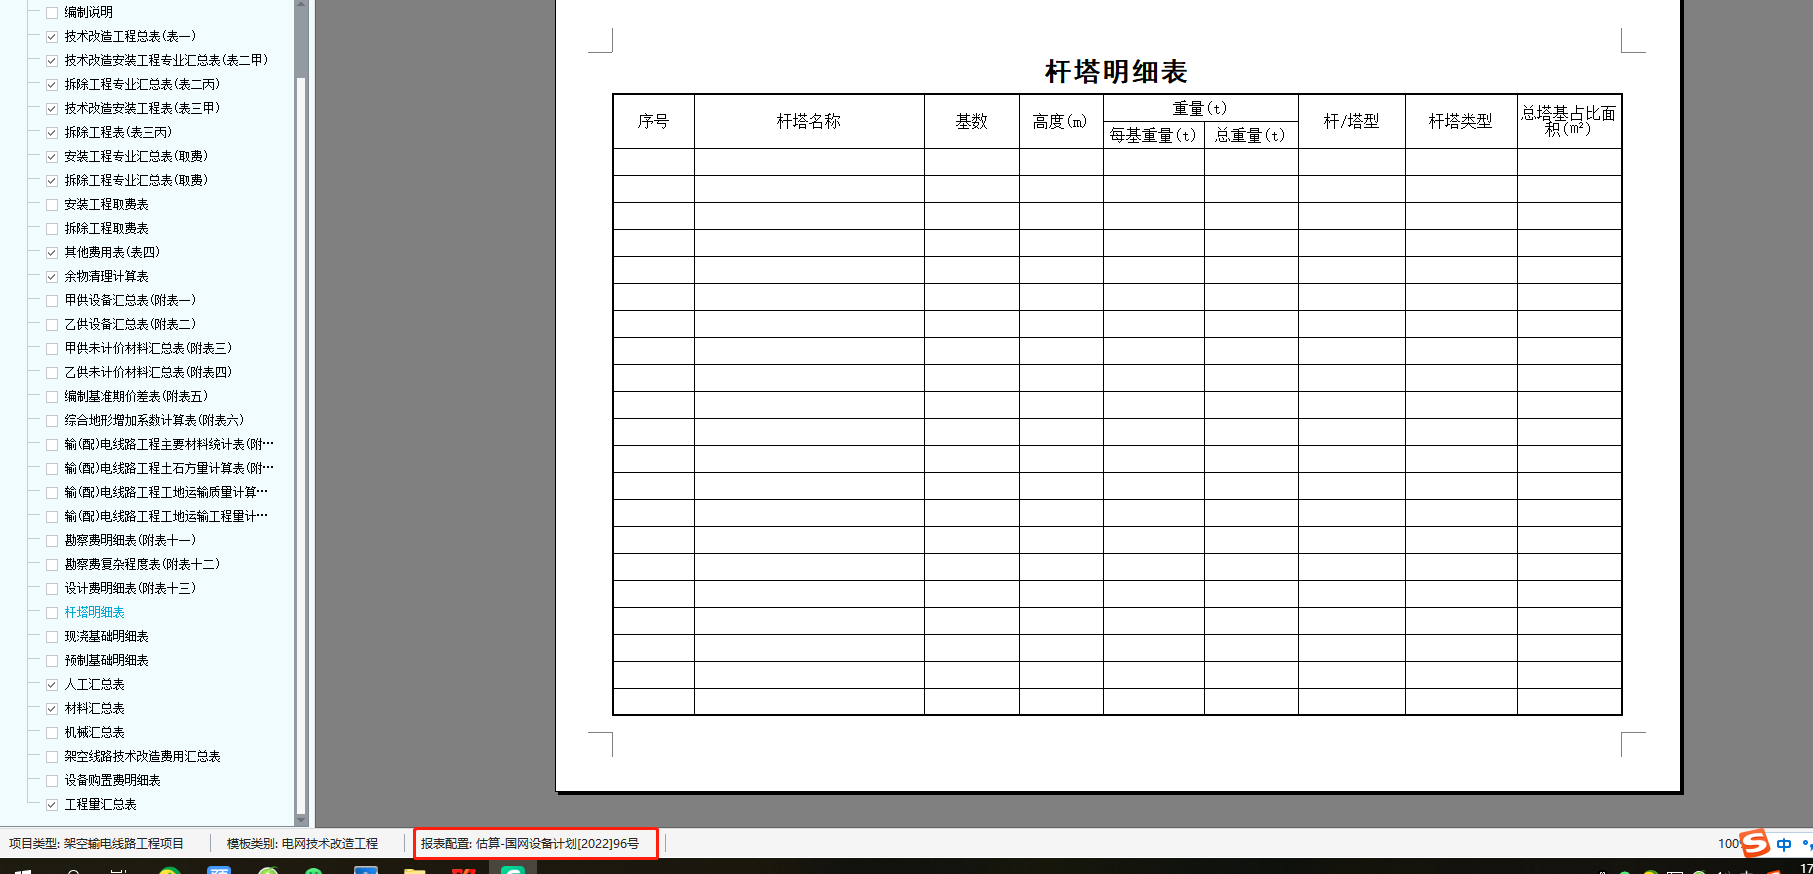Uncheck 安装工程专业汇总表(取费) checkbox
1813x874 pixels.
pyautogui.click(x=52, y=157)
